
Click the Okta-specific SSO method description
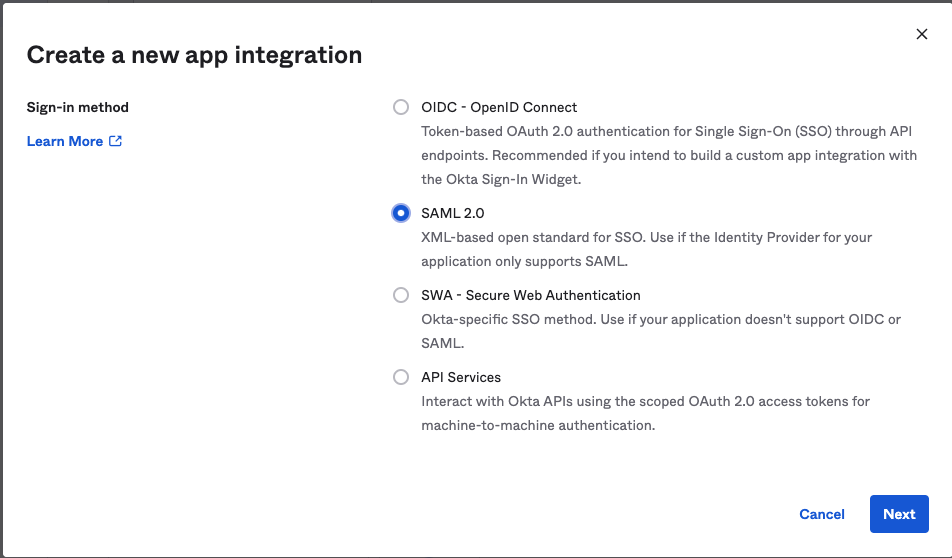tap(661, 331)
